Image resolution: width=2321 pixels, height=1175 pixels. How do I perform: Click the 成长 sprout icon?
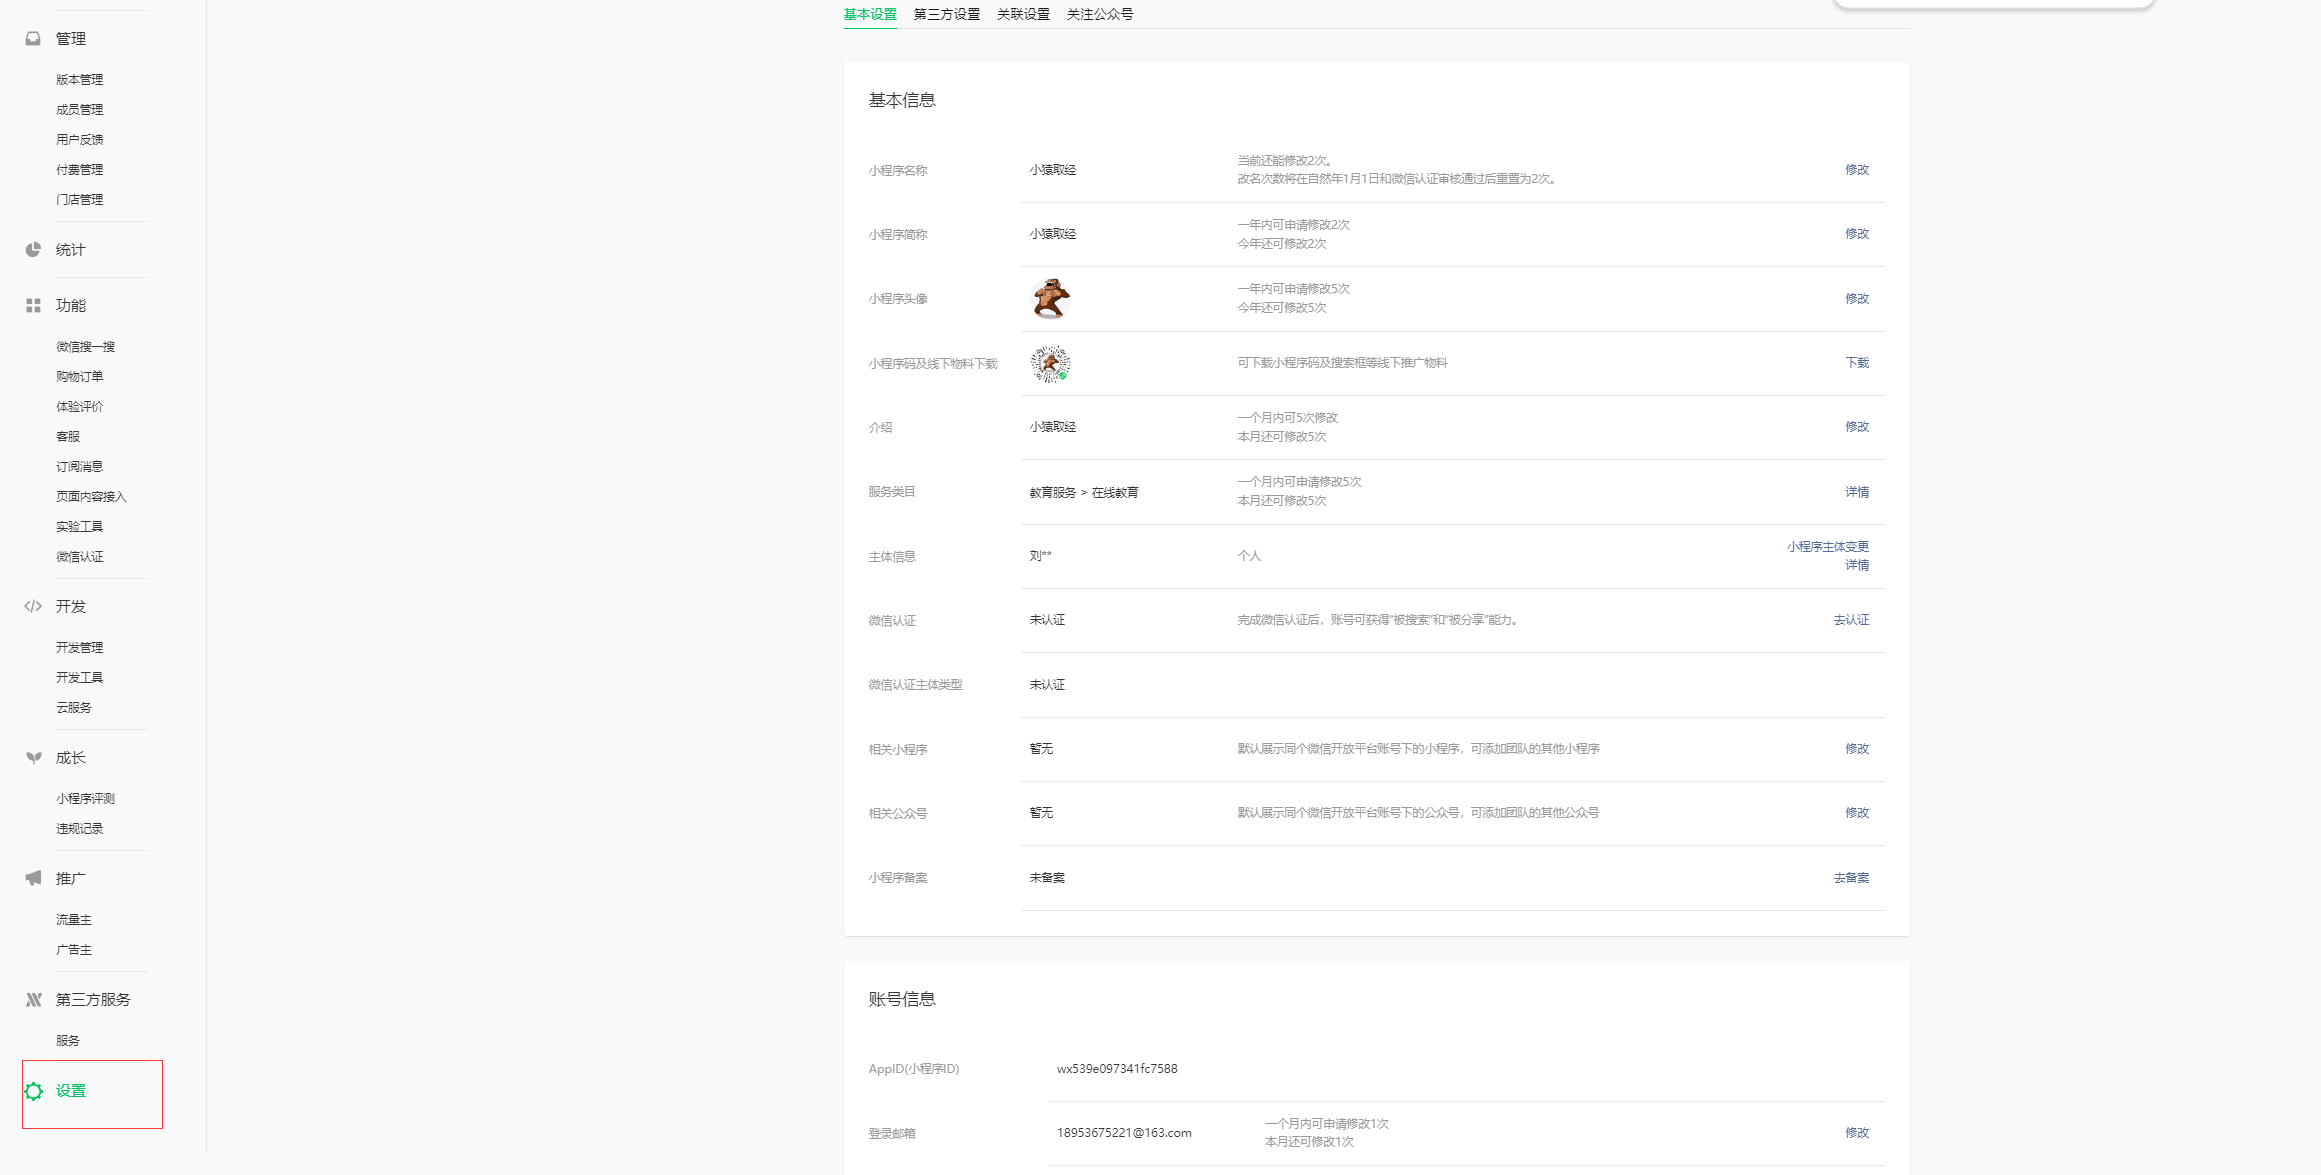(33, 758)
